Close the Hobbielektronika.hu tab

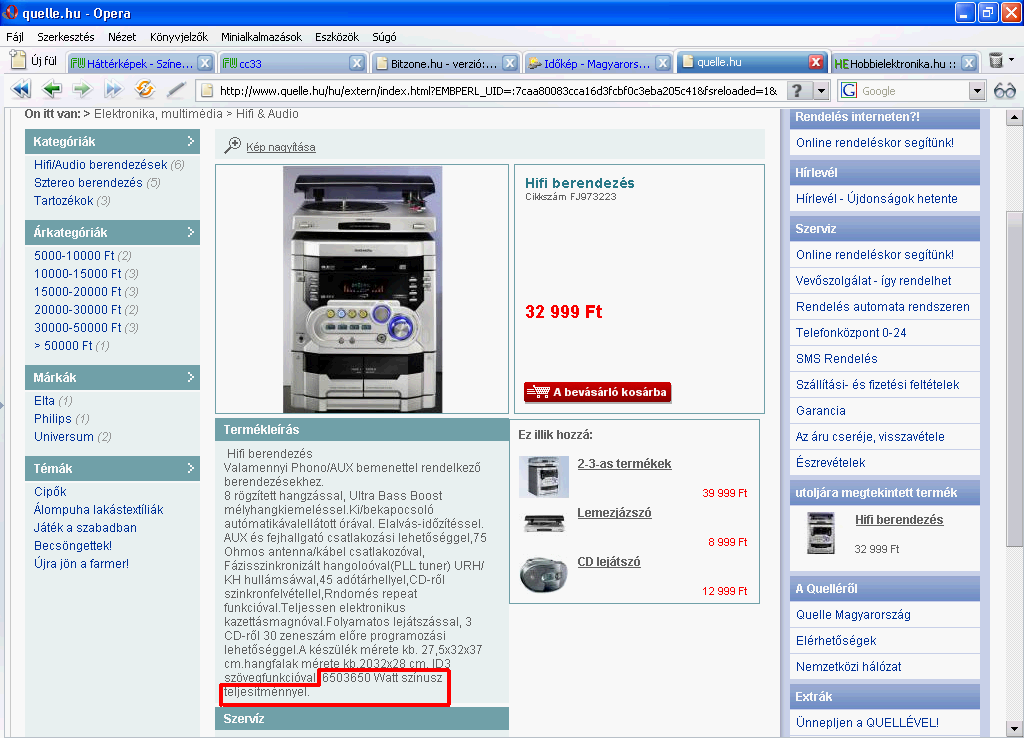(x=969, y=63)
